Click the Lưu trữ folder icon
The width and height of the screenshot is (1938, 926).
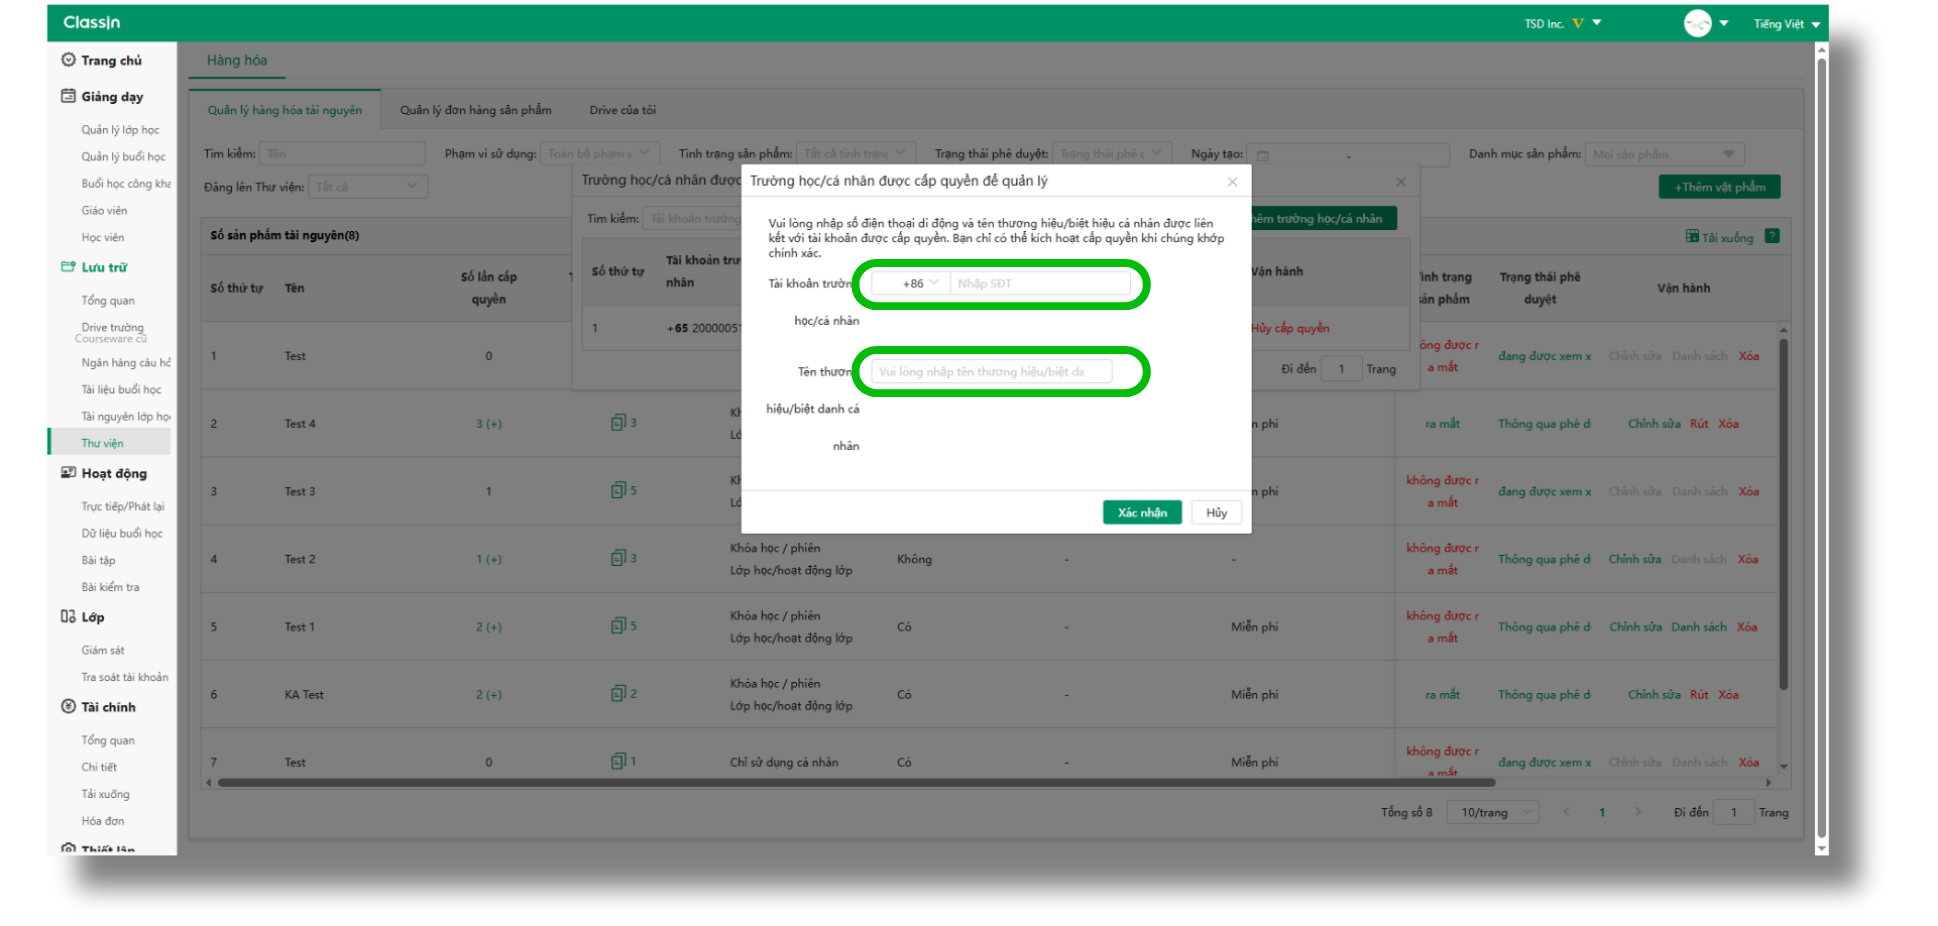[68, 267]
